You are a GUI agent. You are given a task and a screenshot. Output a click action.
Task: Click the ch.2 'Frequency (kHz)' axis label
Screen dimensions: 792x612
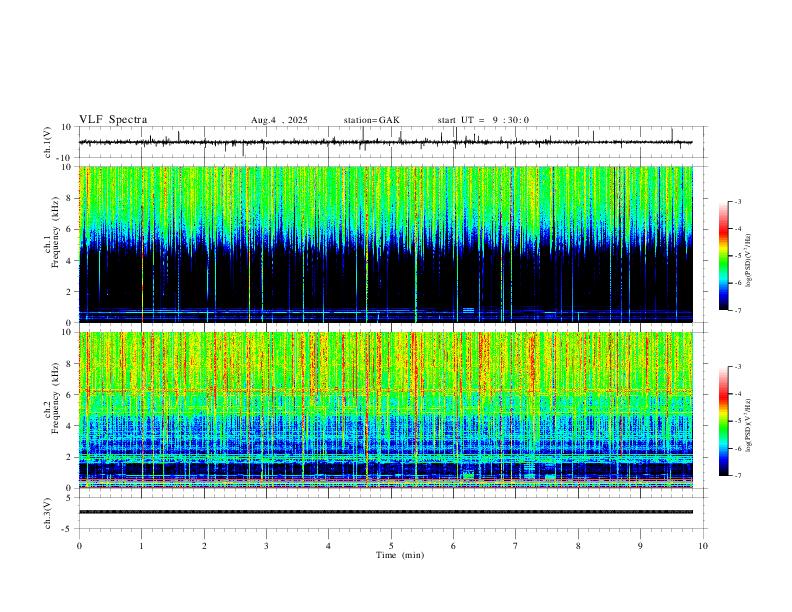click(x=55, y=398)
